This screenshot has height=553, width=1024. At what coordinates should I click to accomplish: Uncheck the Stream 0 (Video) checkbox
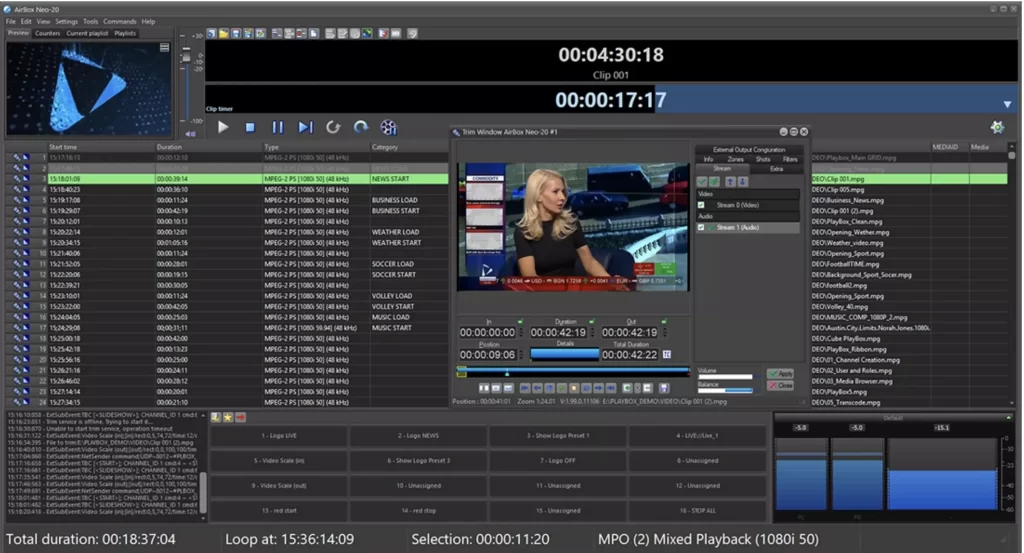coord(701,205)
